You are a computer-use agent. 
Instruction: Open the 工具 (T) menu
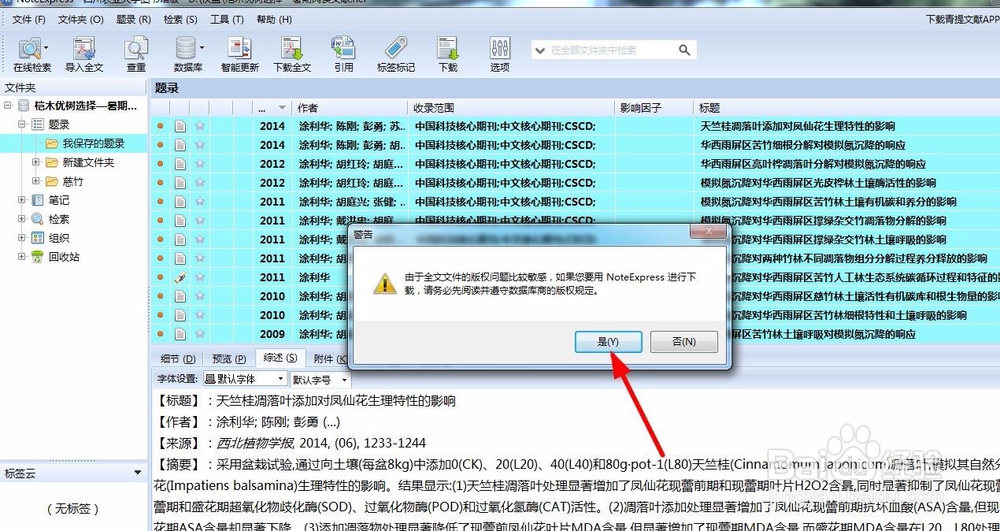click(x=227, y=20)
